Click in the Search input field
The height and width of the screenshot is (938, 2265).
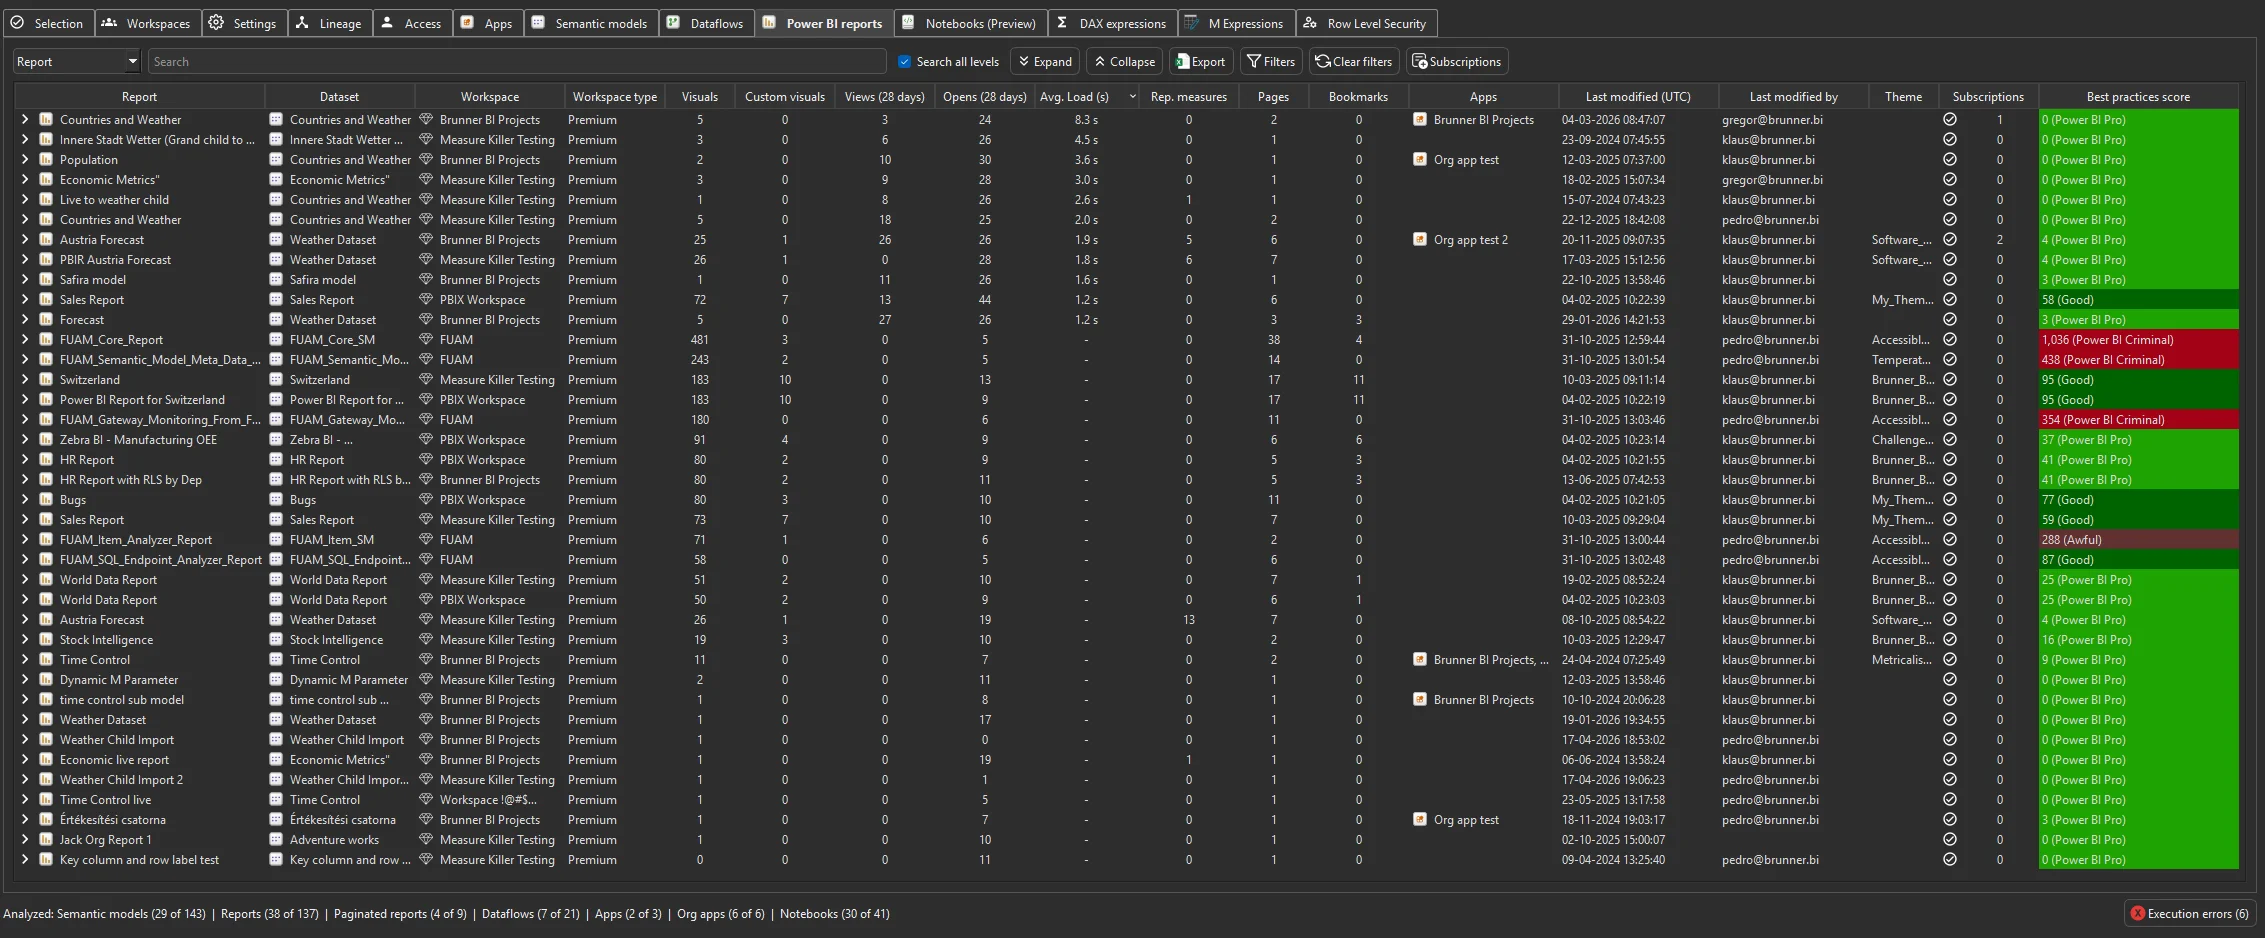click(x=517, y=62)
